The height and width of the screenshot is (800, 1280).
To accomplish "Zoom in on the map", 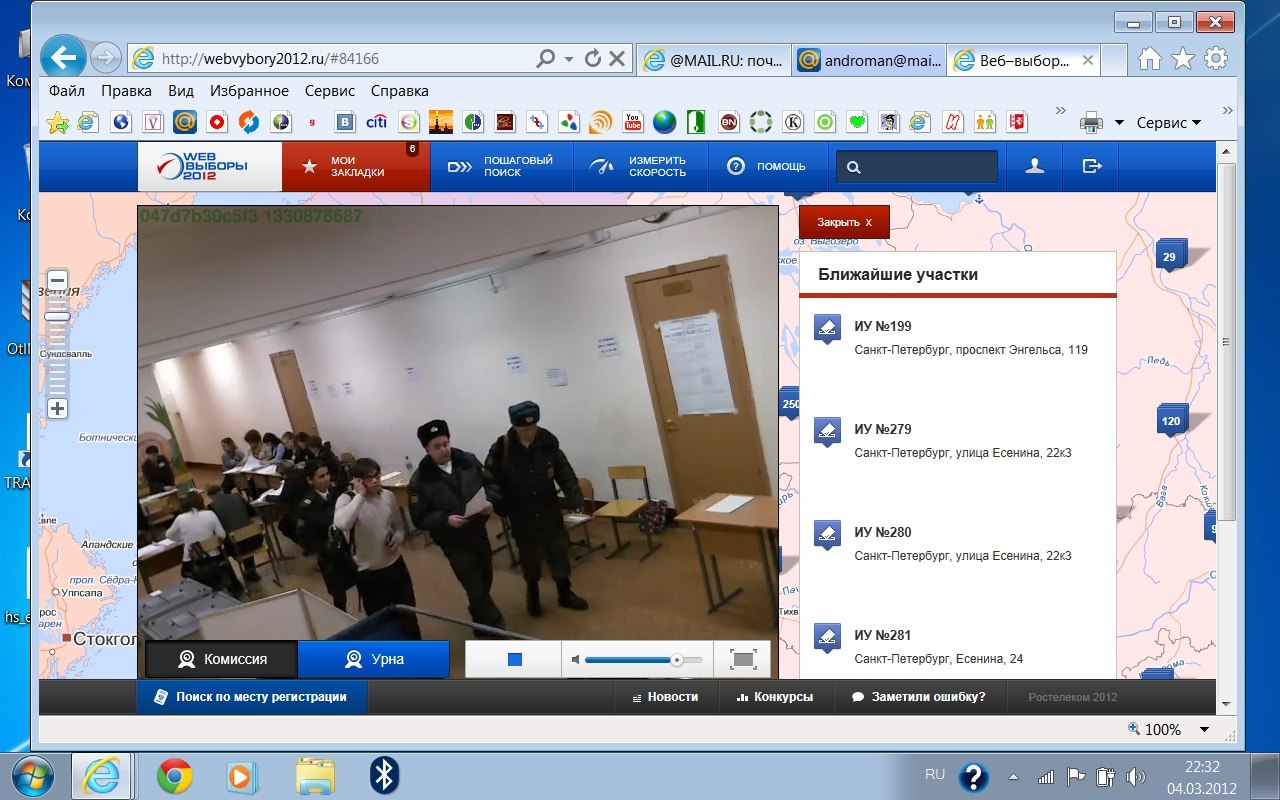I will tap(58, 408).
